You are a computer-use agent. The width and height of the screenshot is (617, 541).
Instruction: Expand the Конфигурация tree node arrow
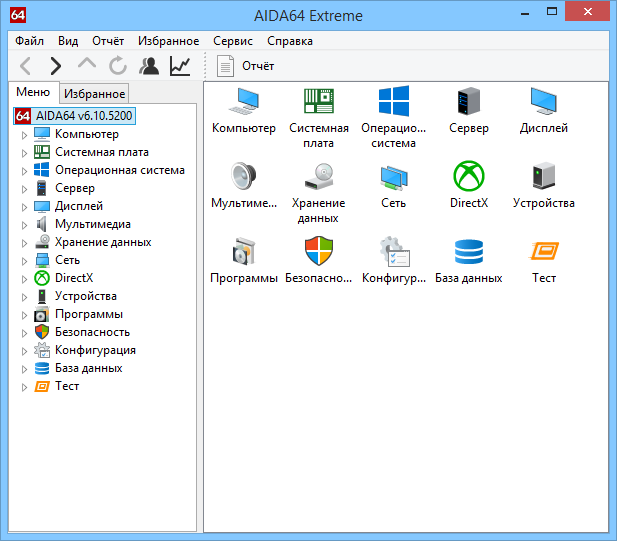[x=25, y=351]
